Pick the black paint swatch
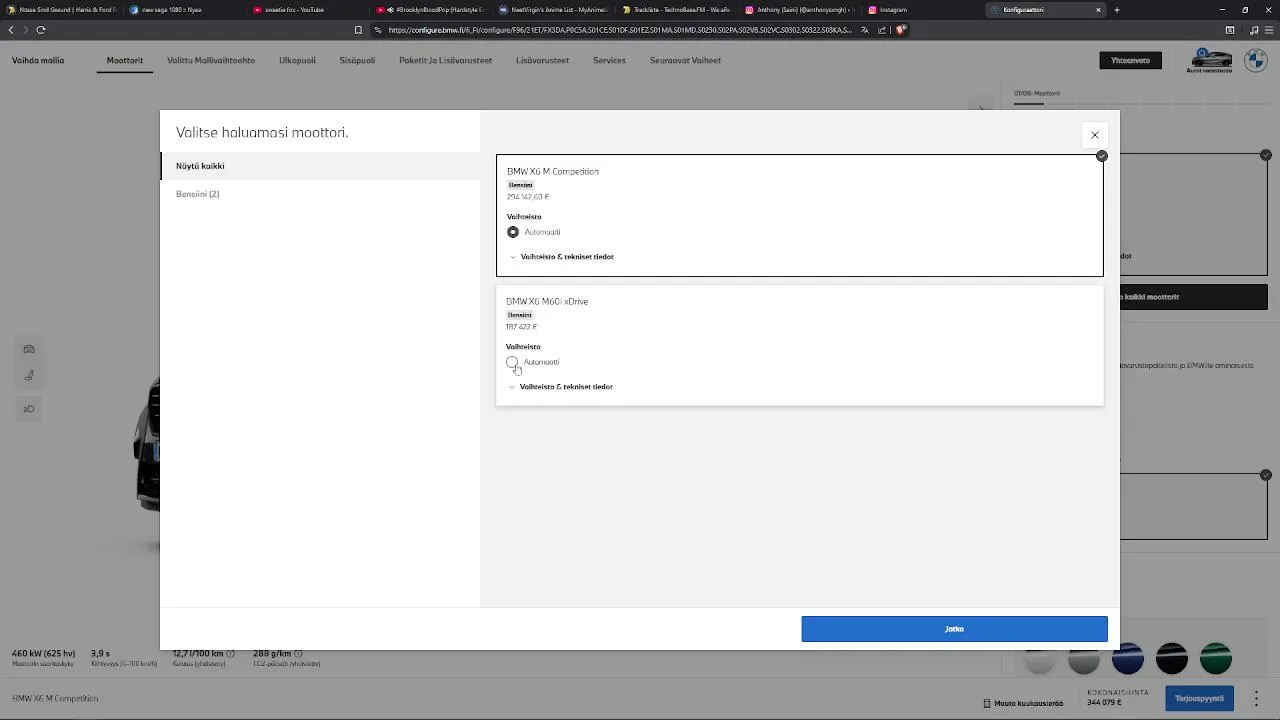The height and width of the screenshot is (720, 1280). tap(1172, 659)
